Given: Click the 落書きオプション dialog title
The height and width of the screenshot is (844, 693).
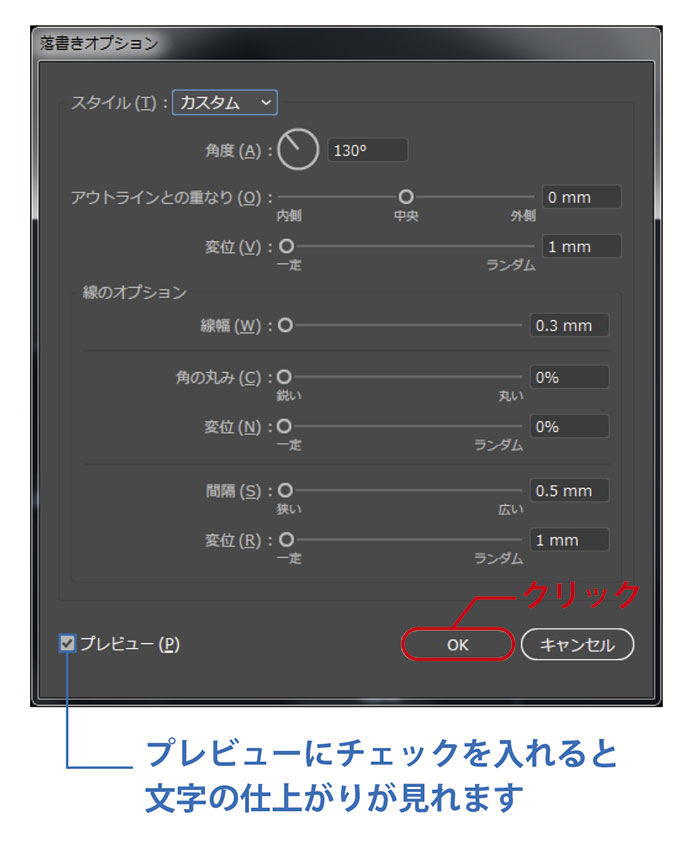Looking at the screenshot, I should click(x=100, y=43).
